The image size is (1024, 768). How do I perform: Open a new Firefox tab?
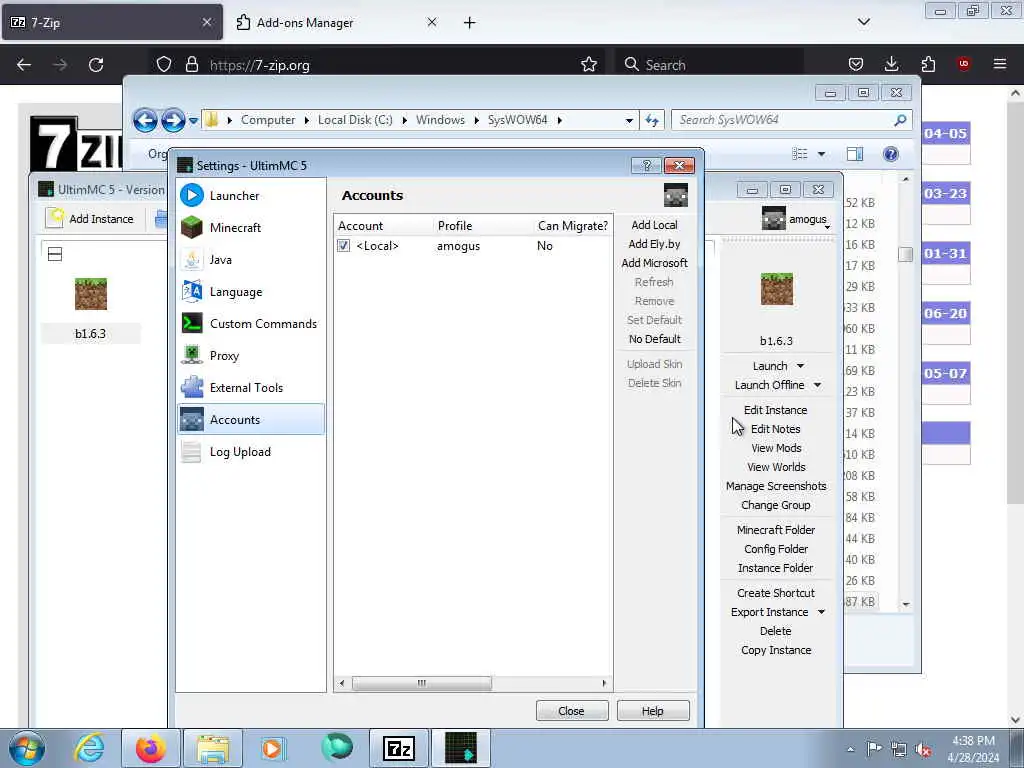coord(470,23)
